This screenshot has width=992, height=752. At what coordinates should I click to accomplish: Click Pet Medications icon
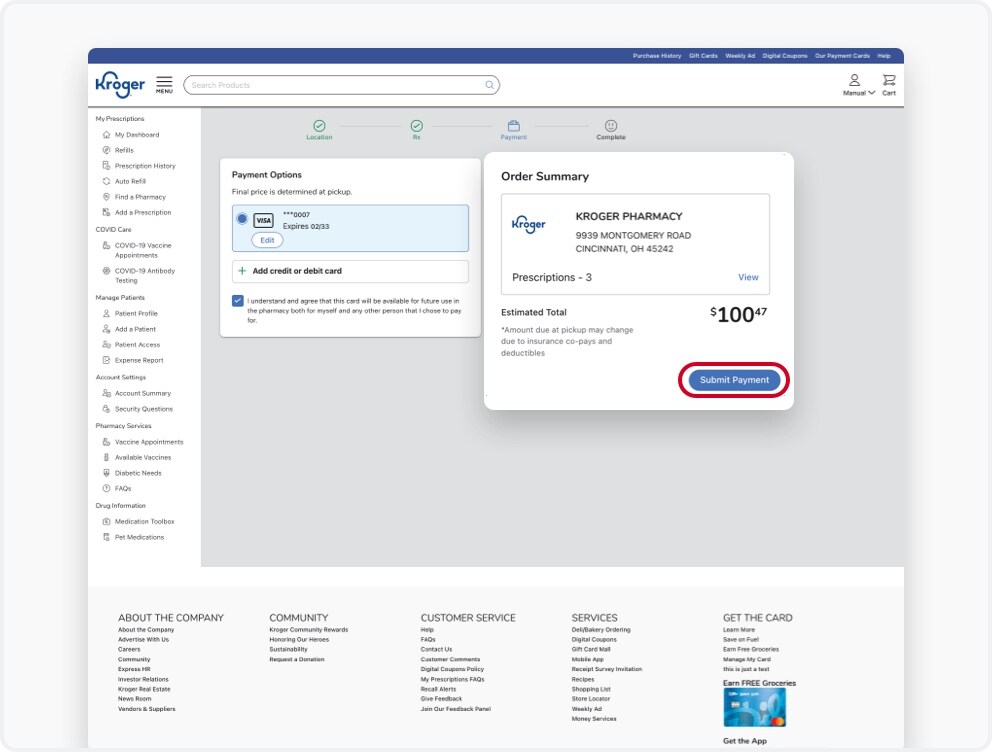[x=106, y=537]
